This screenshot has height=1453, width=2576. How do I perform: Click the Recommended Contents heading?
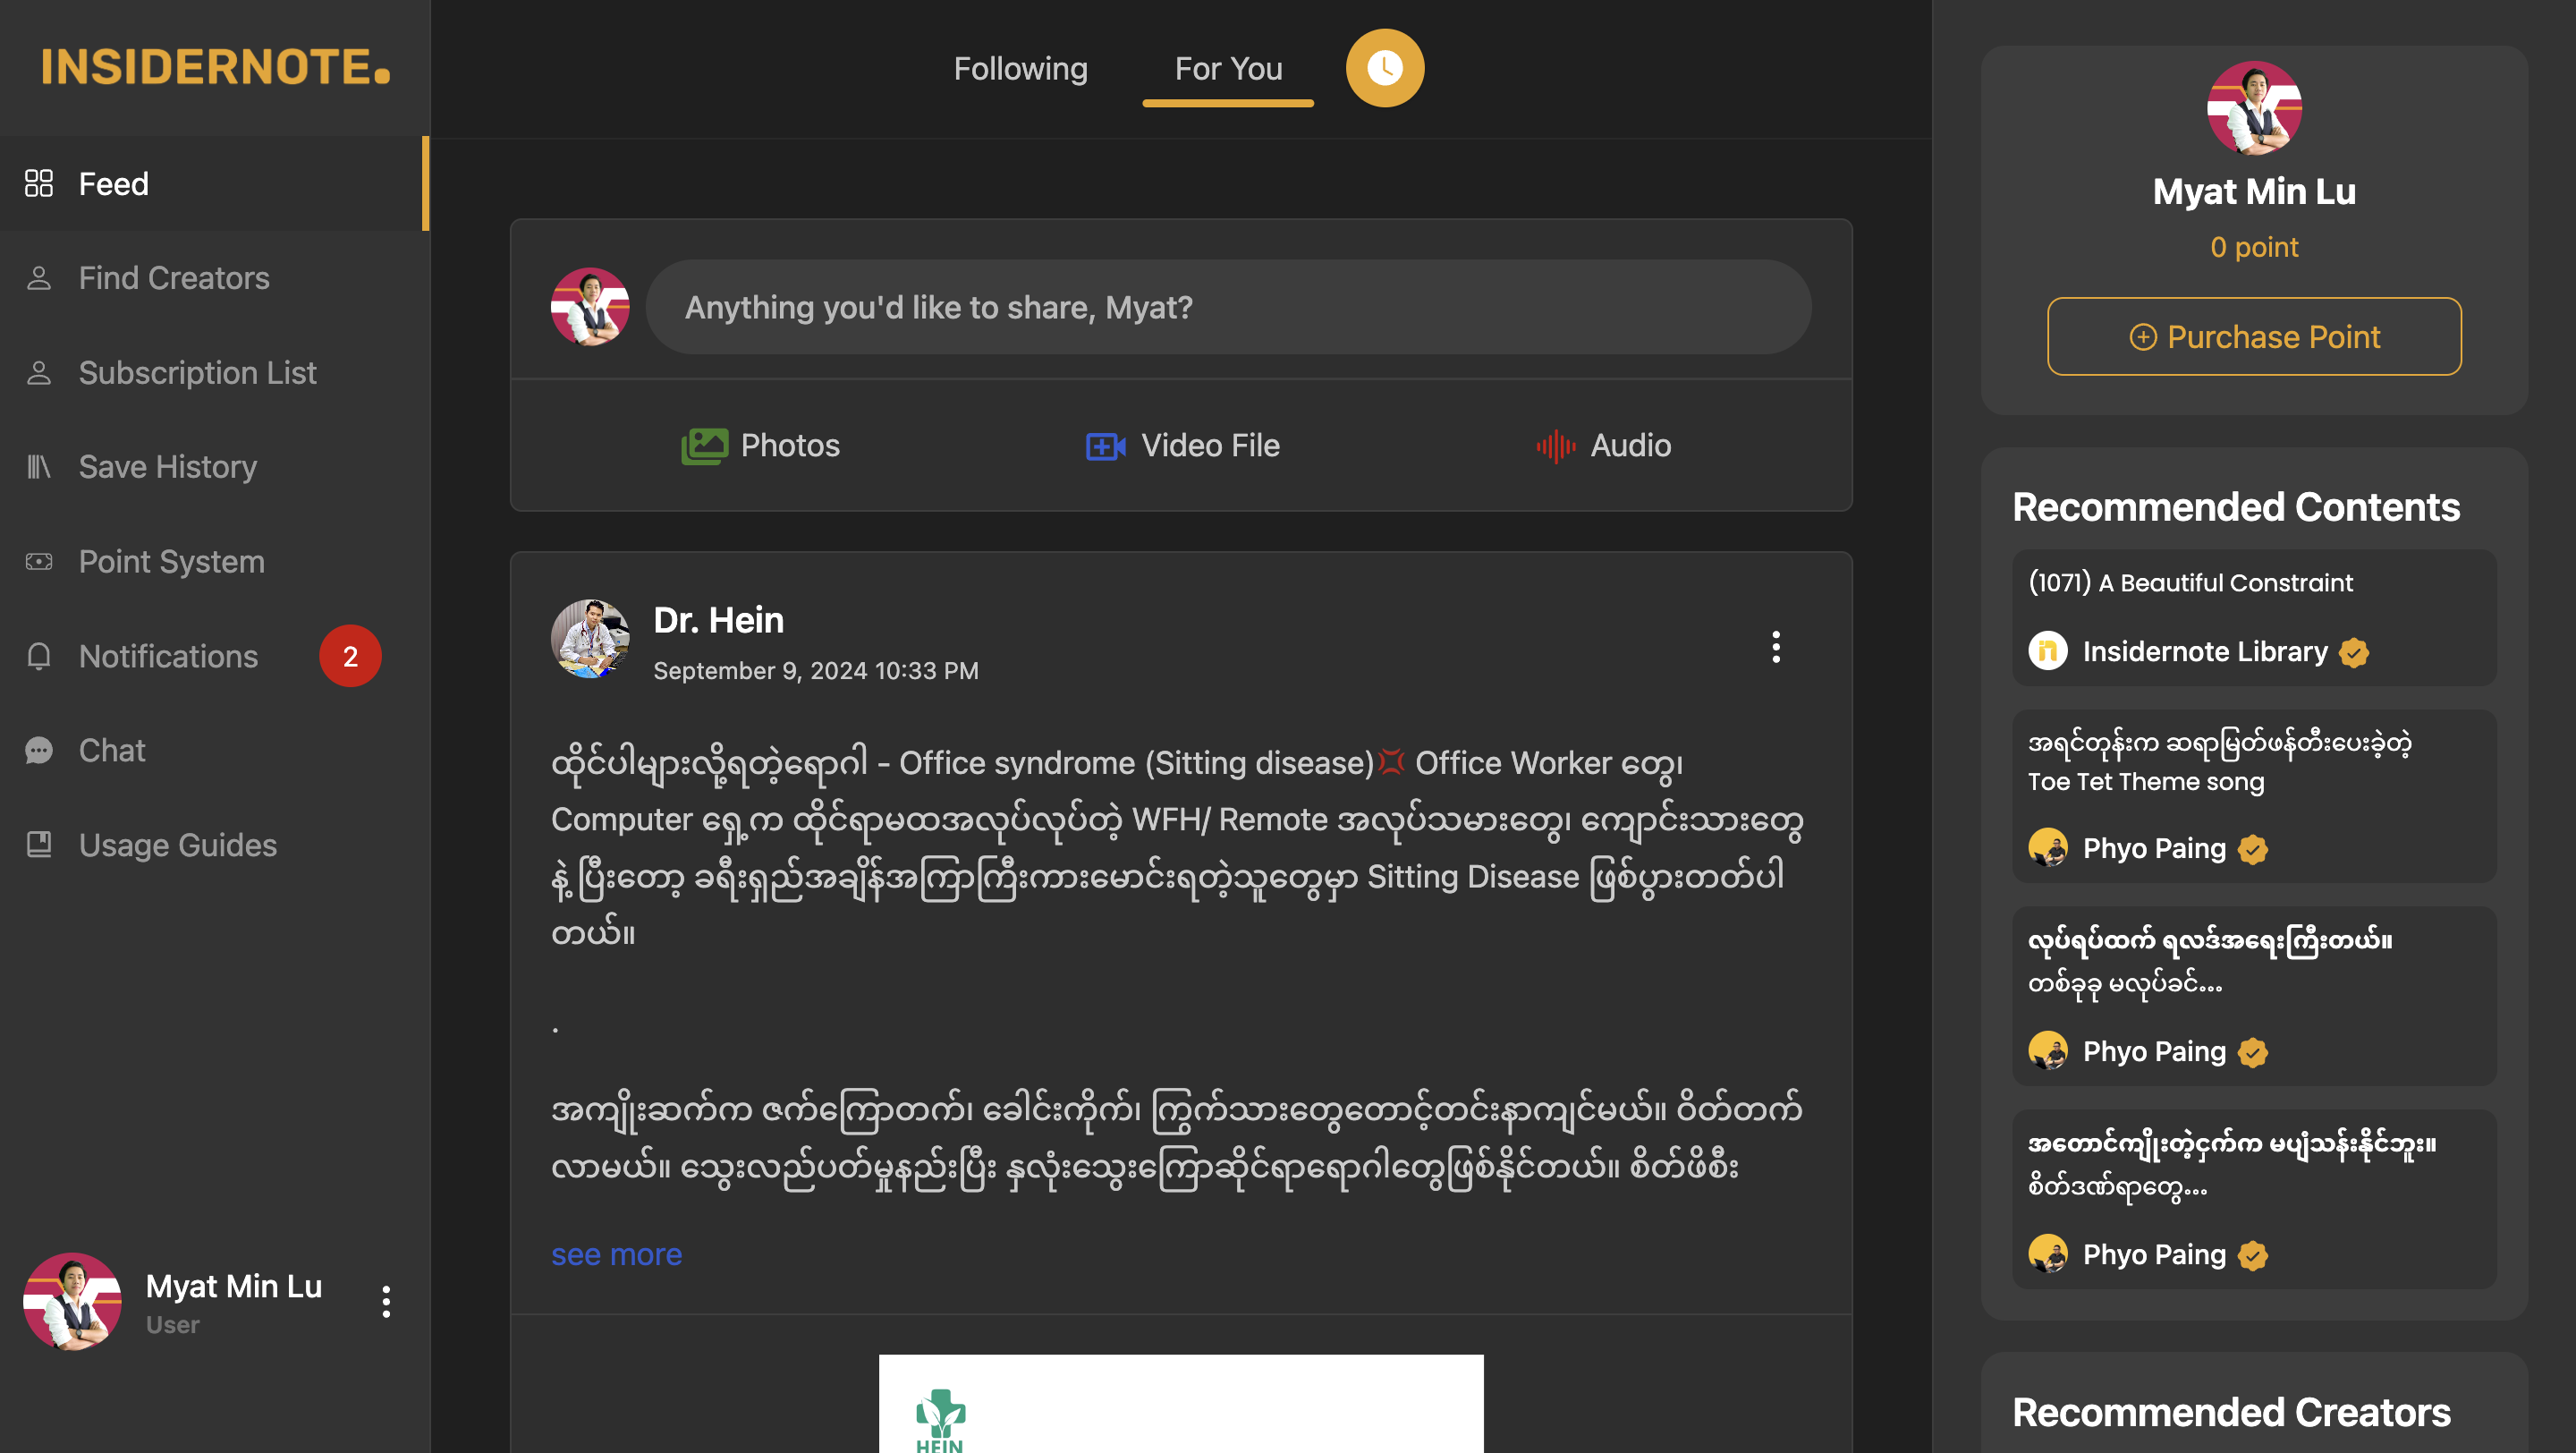coord(2236,507)
